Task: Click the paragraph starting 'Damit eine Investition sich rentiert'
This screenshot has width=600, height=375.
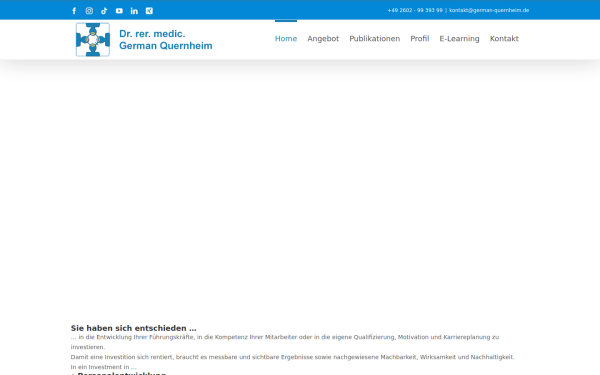Action: 292,357
